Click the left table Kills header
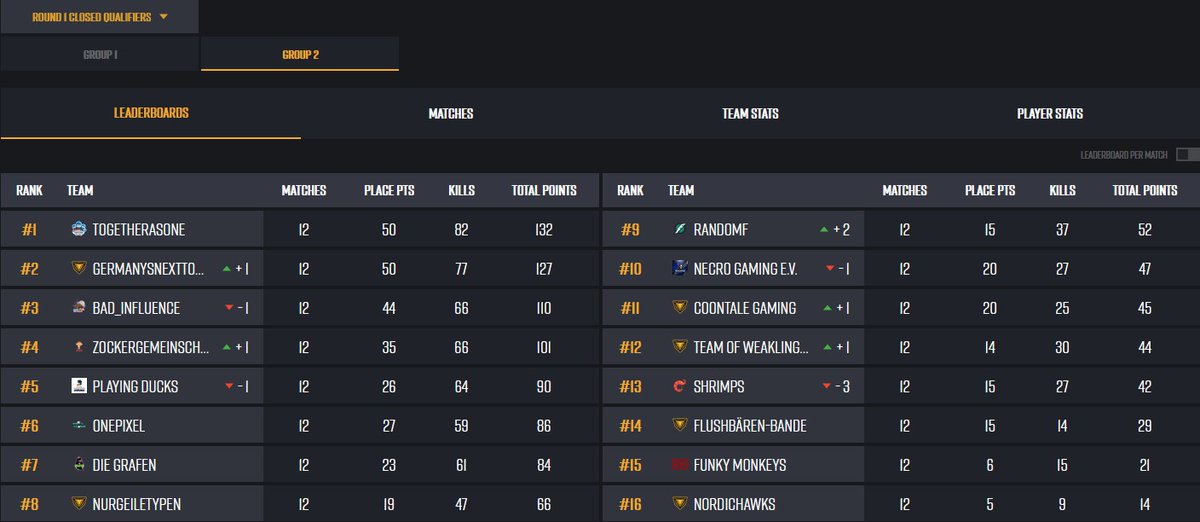The height and width of the screenshot is (522, 1200). pos(461,190)
